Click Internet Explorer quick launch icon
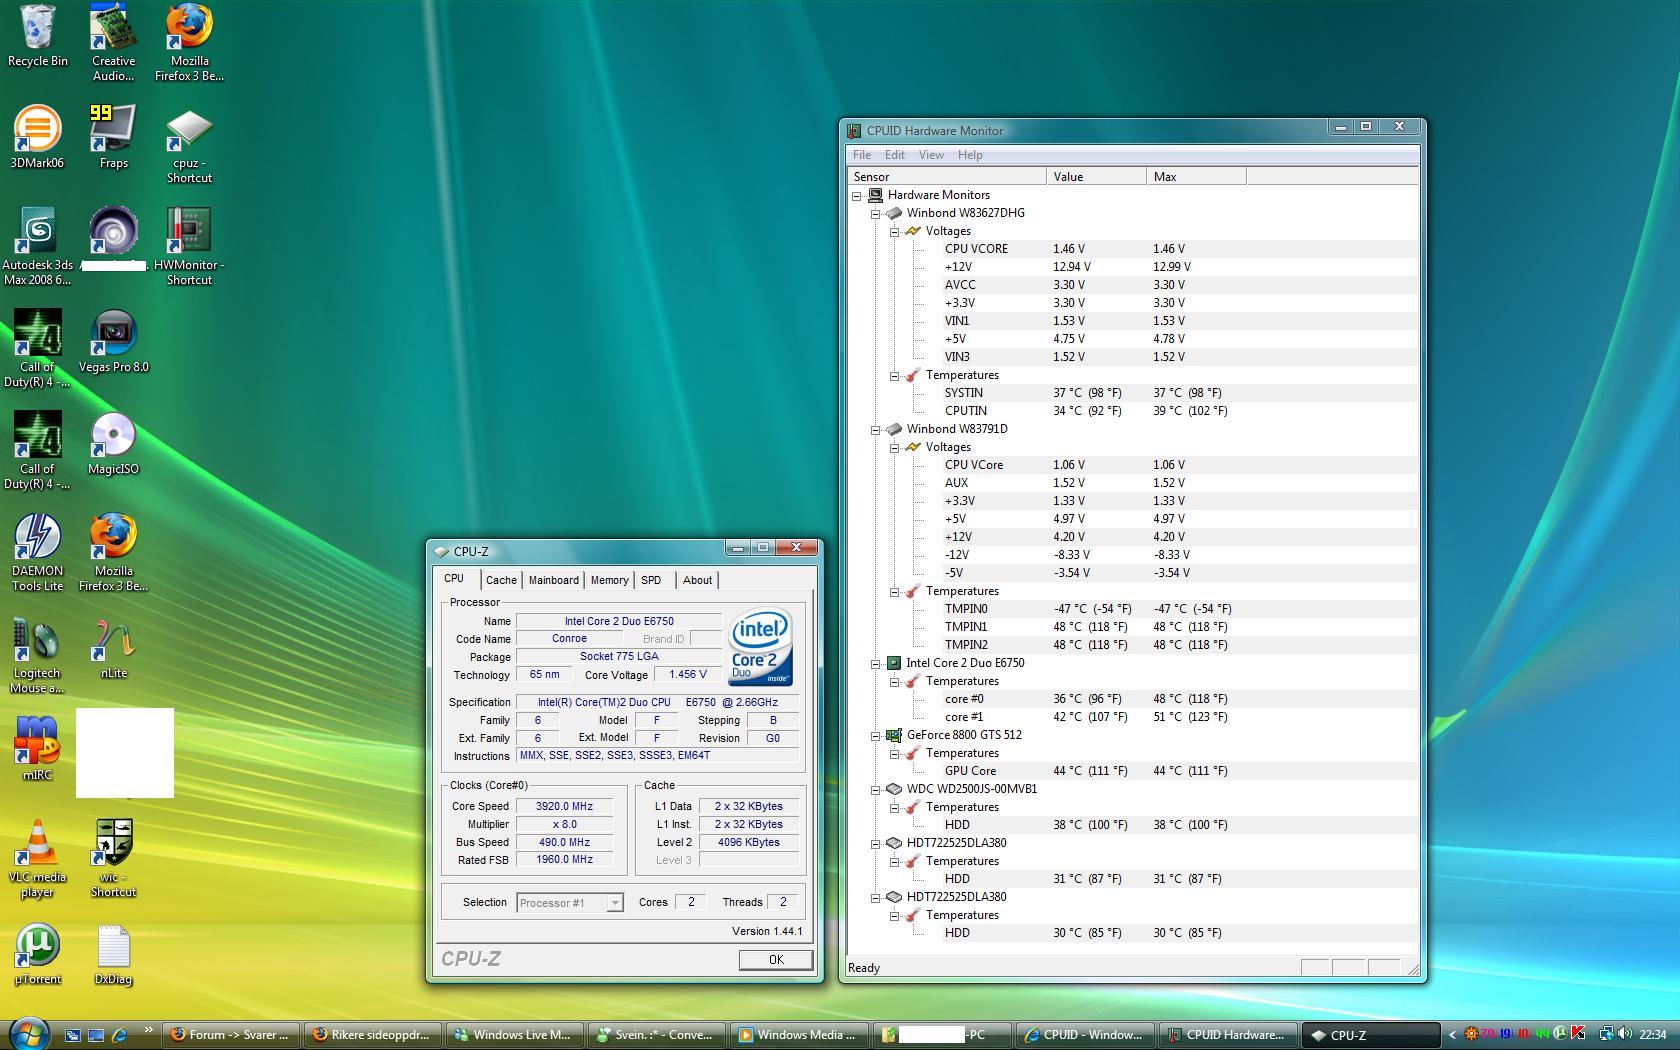 pyautogui.click(x=120, y=1035)
